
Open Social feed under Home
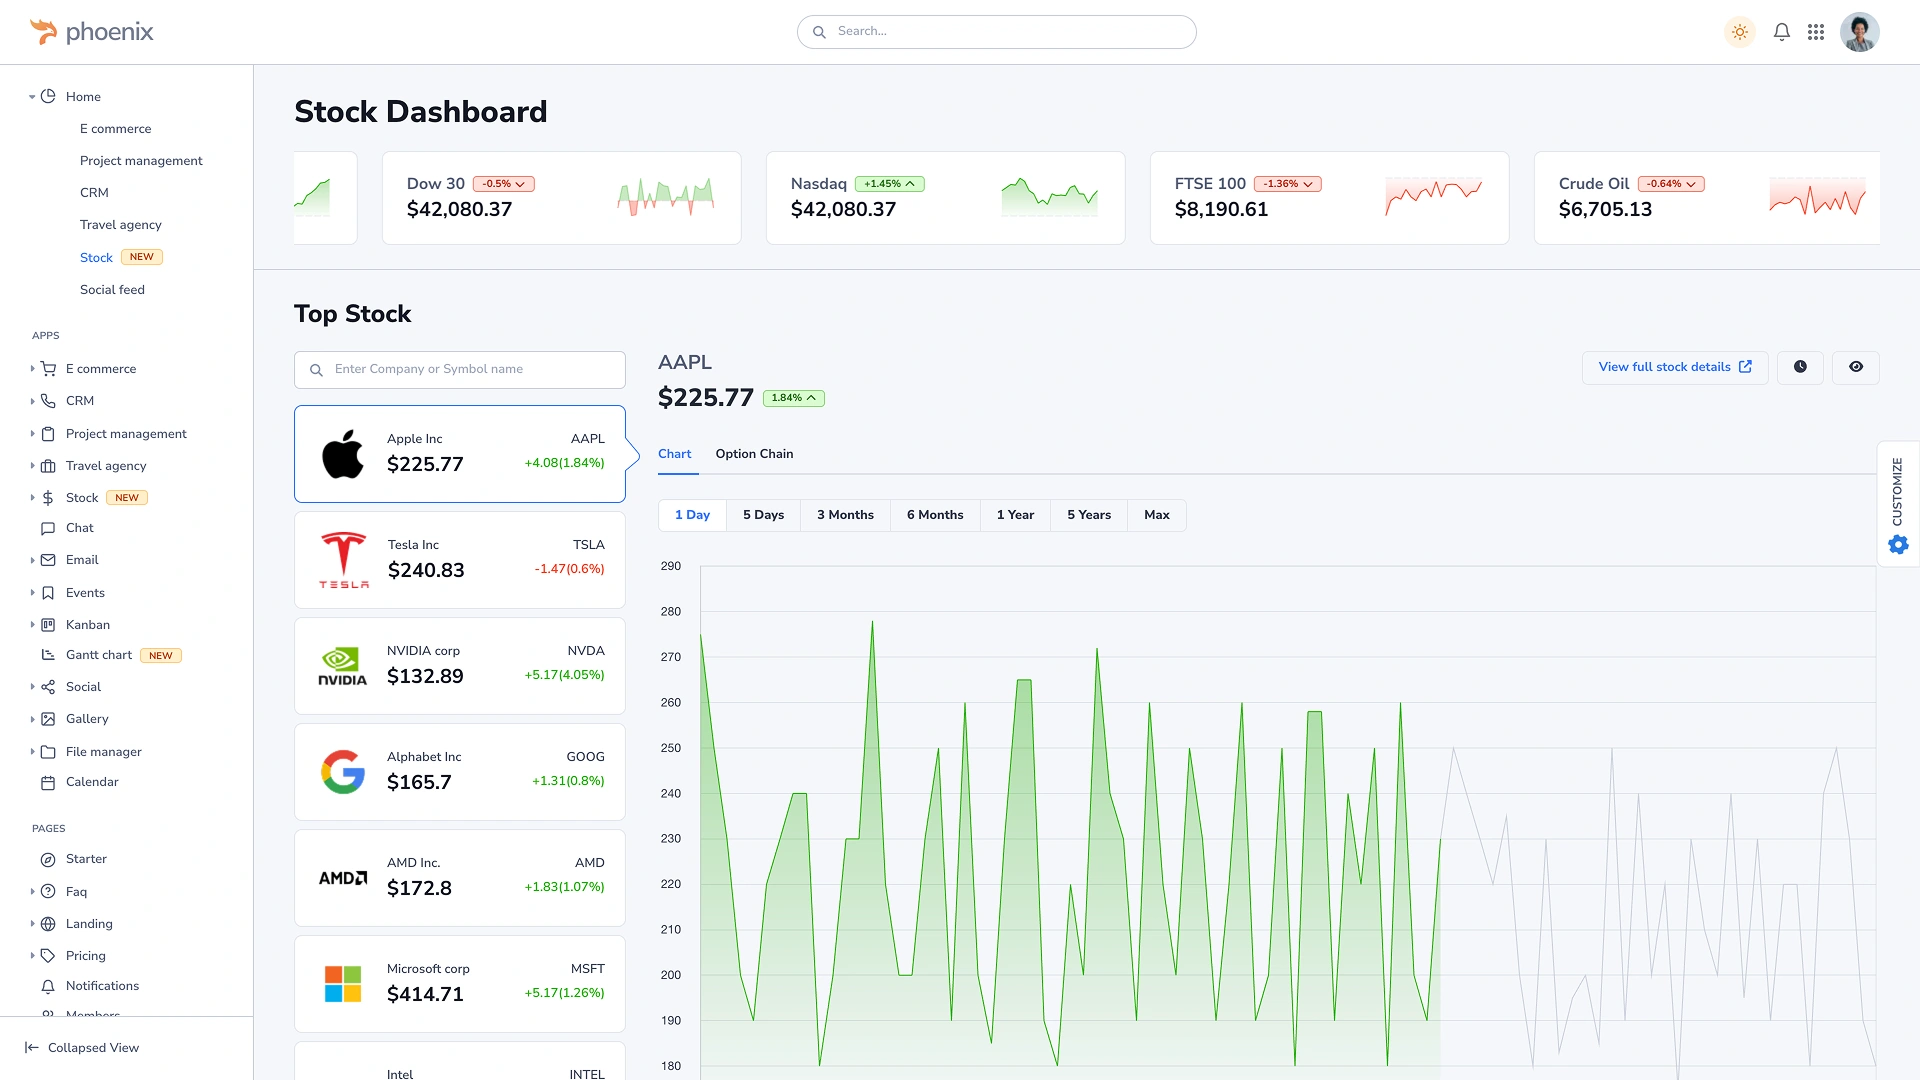pyautogui.click(x=112, y=290)
